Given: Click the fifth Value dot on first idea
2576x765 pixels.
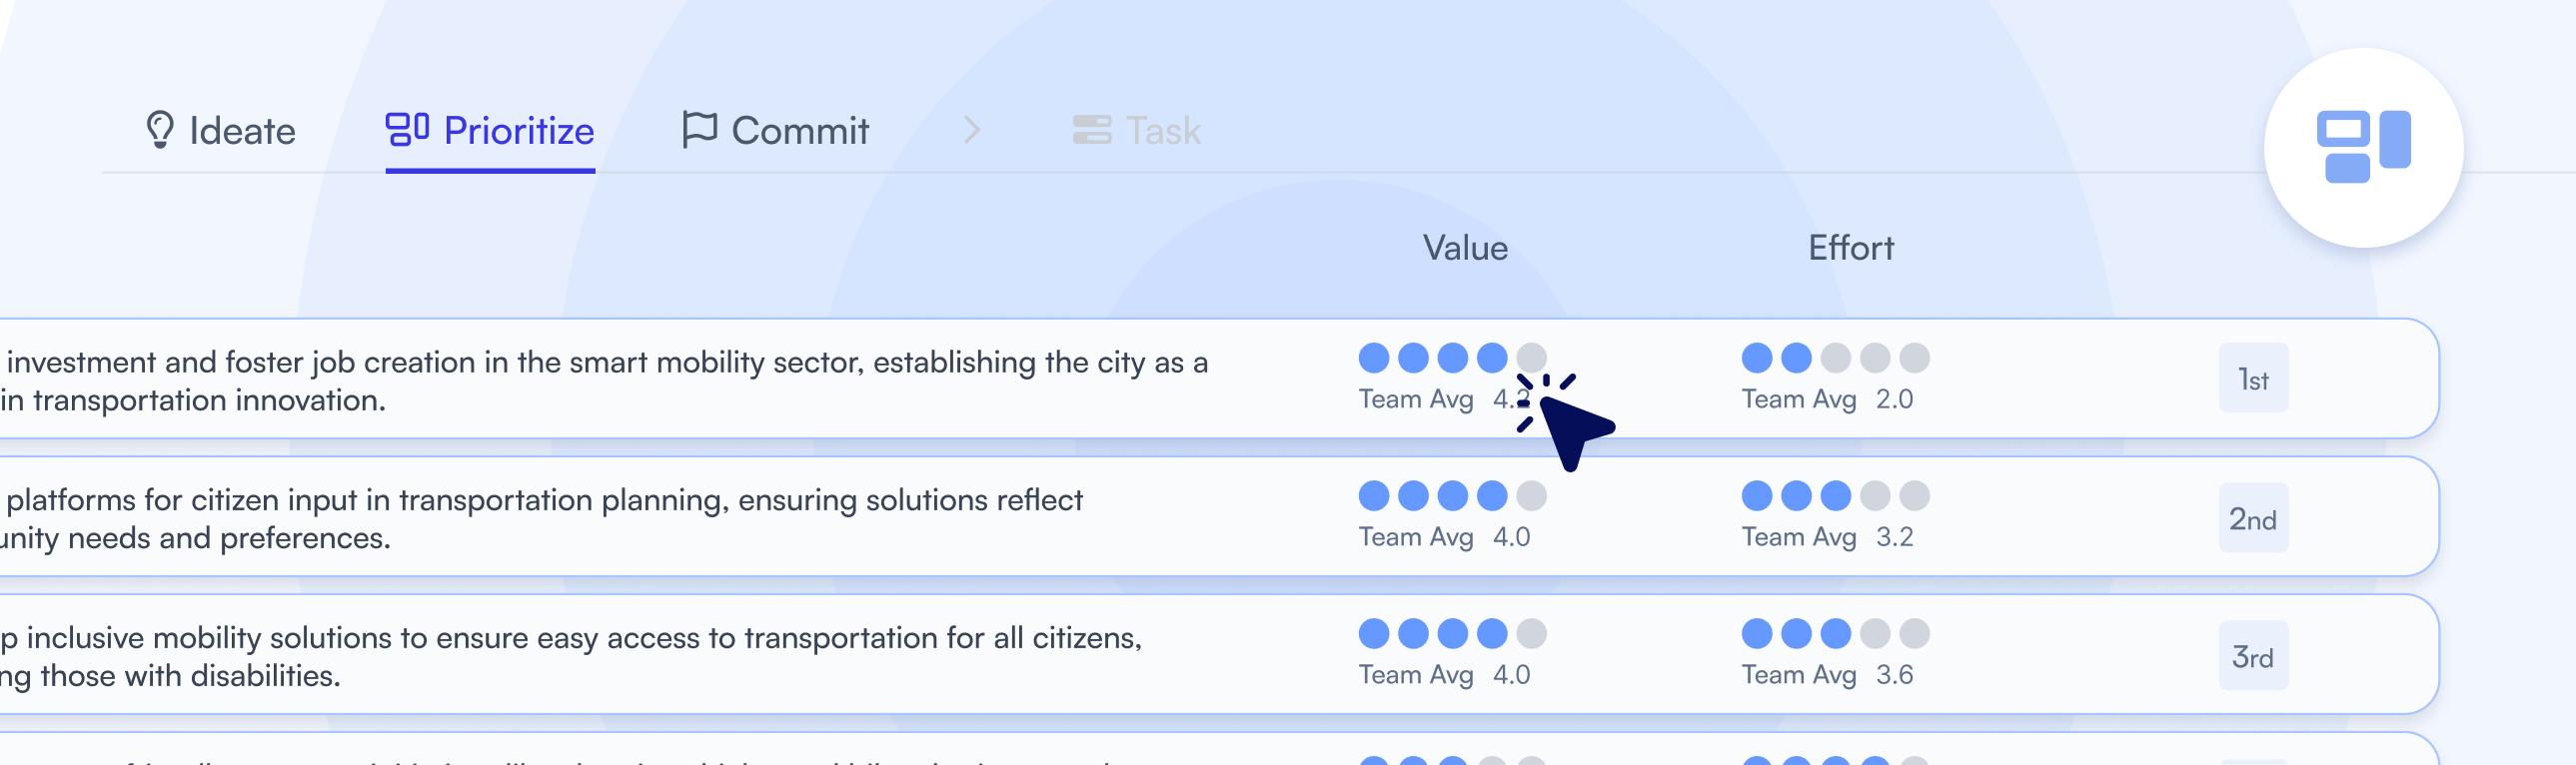Looking at the screenshot, I should click(1531, 357).
